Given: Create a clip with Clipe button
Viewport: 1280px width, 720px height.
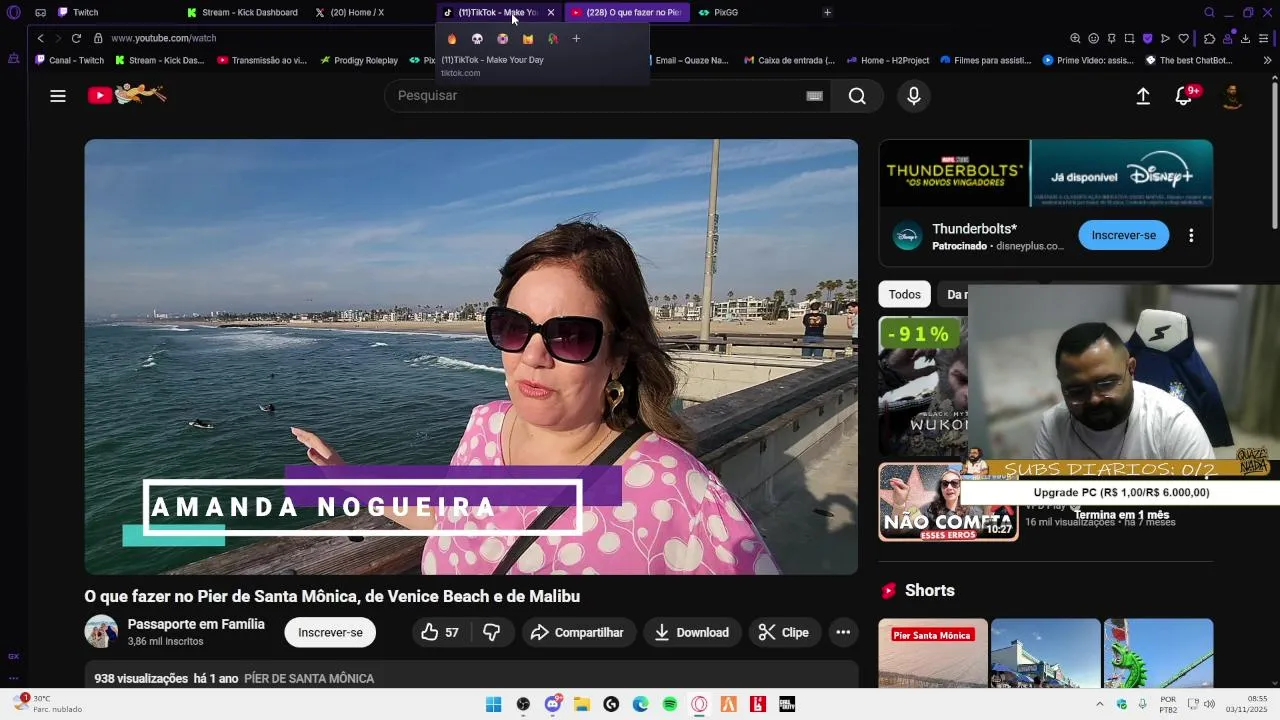Looking at the screenshot, I should [x=784, y=632].
